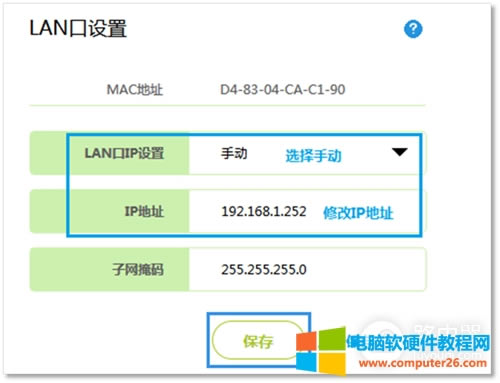
Task: Click the LAN口IP设置 green label
Action: (x=124, y=153)
